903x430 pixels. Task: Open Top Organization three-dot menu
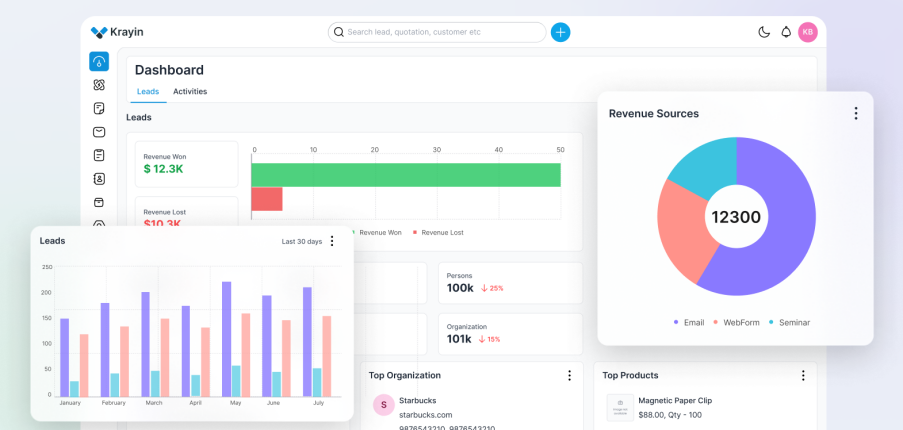click(x=569, y=375)
